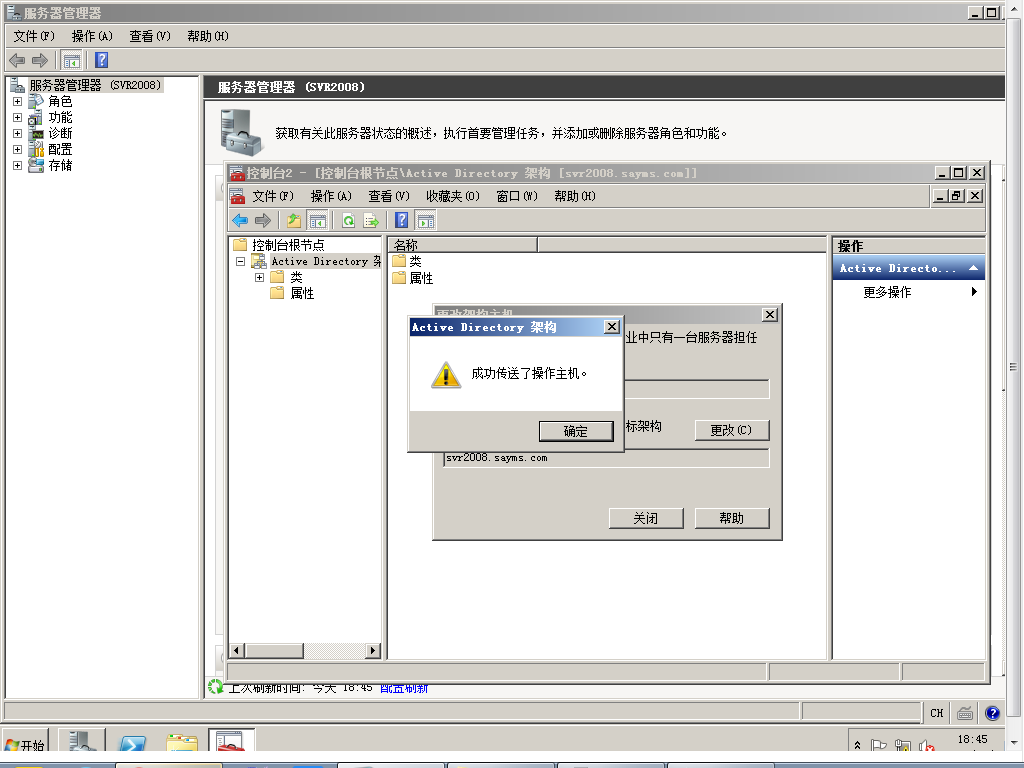This screenshot has height=768, width=1024.
Task: Open 收藏夹(O) menu in console window
Action: click(452, 196)
